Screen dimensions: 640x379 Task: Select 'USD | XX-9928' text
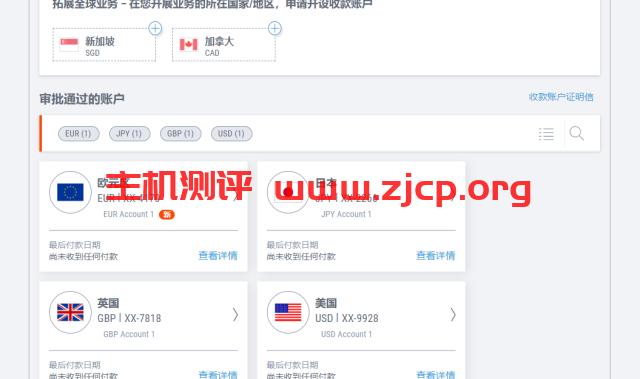(x=347, y=318)
